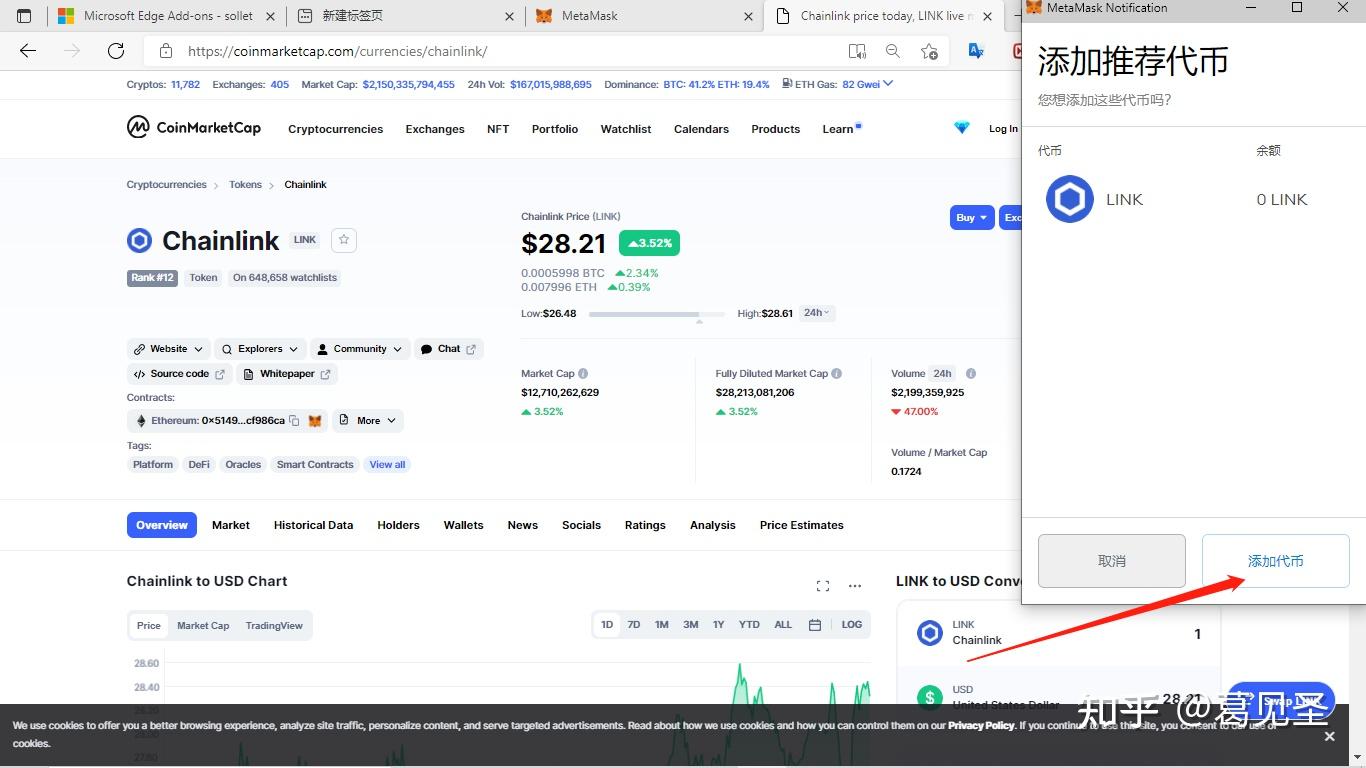
Task: Open chart more options ellipsis
Action: coord(855,586)
